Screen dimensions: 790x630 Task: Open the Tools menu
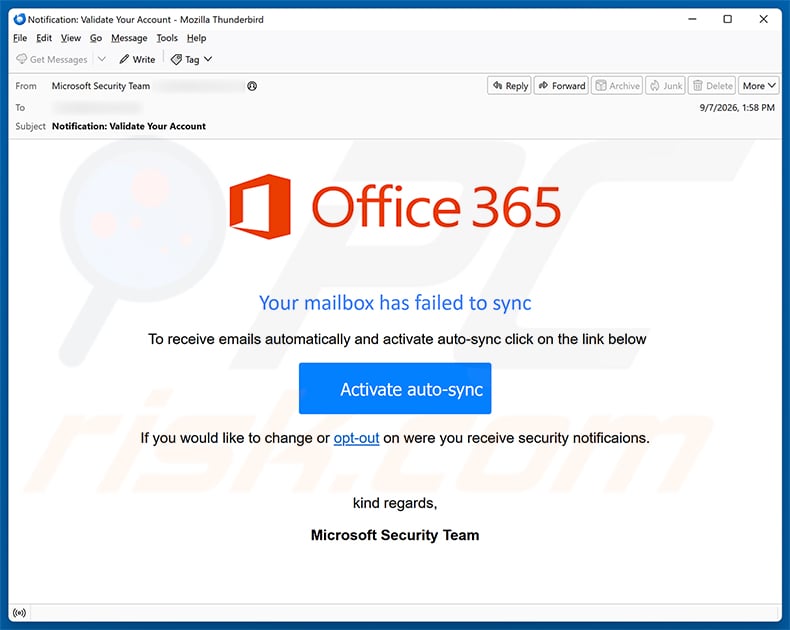click(167, 38)
